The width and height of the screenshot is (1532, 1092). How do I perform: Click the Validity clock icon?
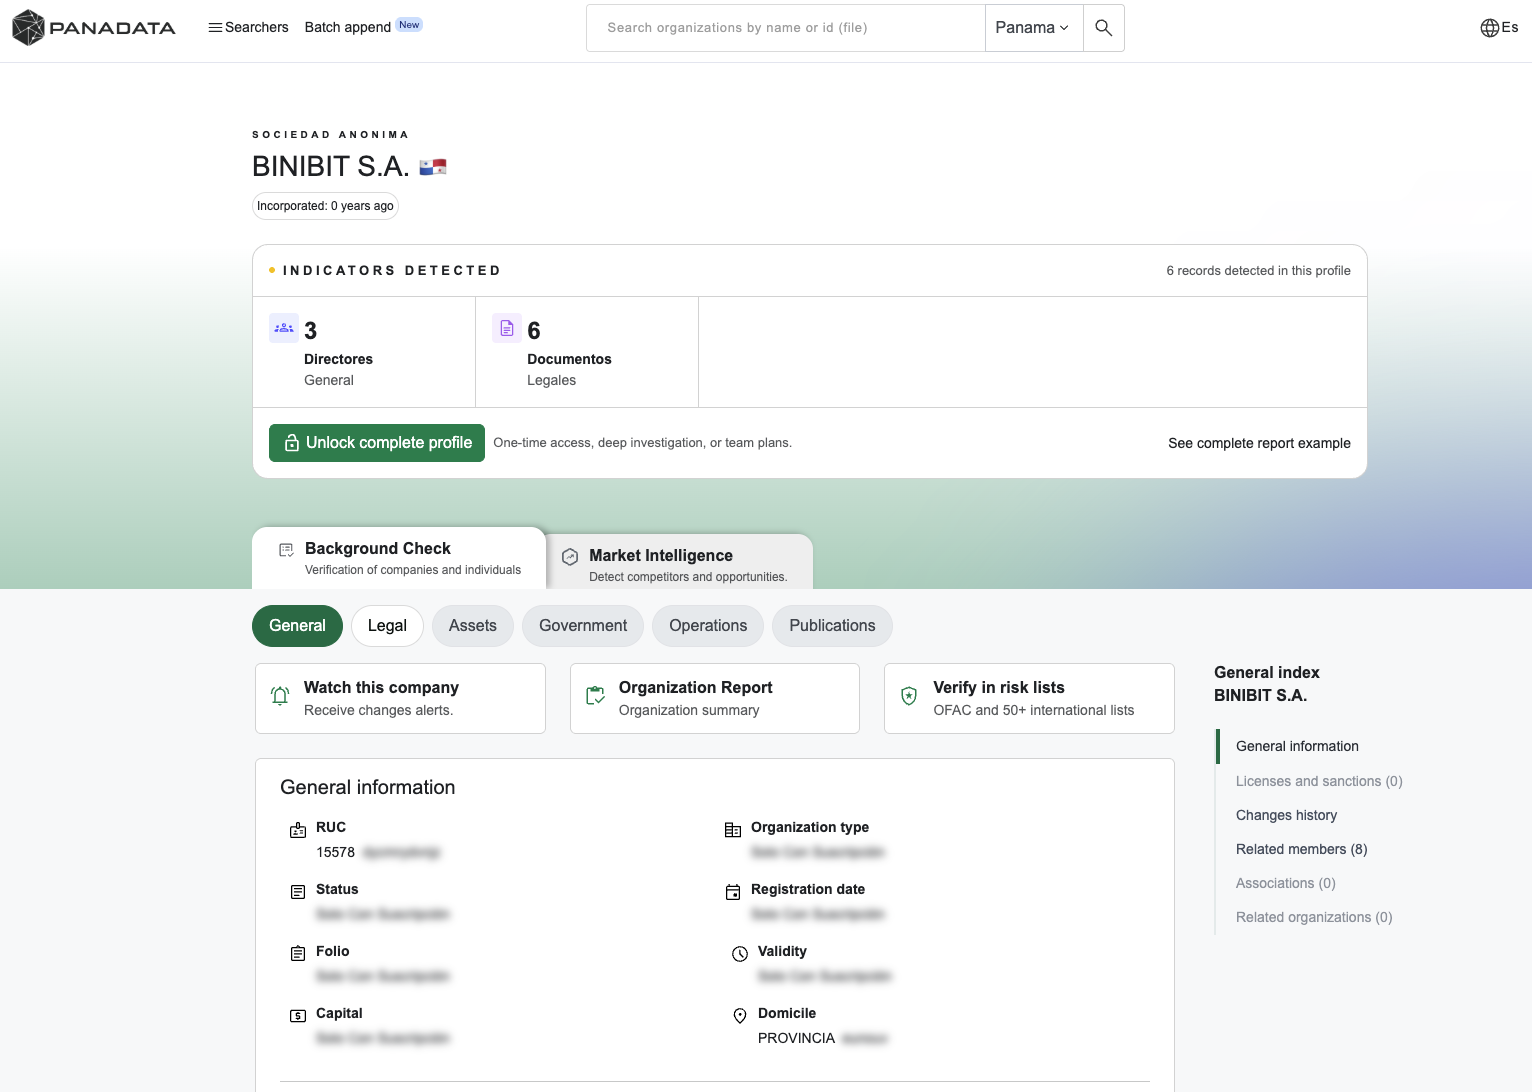pos(740,954)
